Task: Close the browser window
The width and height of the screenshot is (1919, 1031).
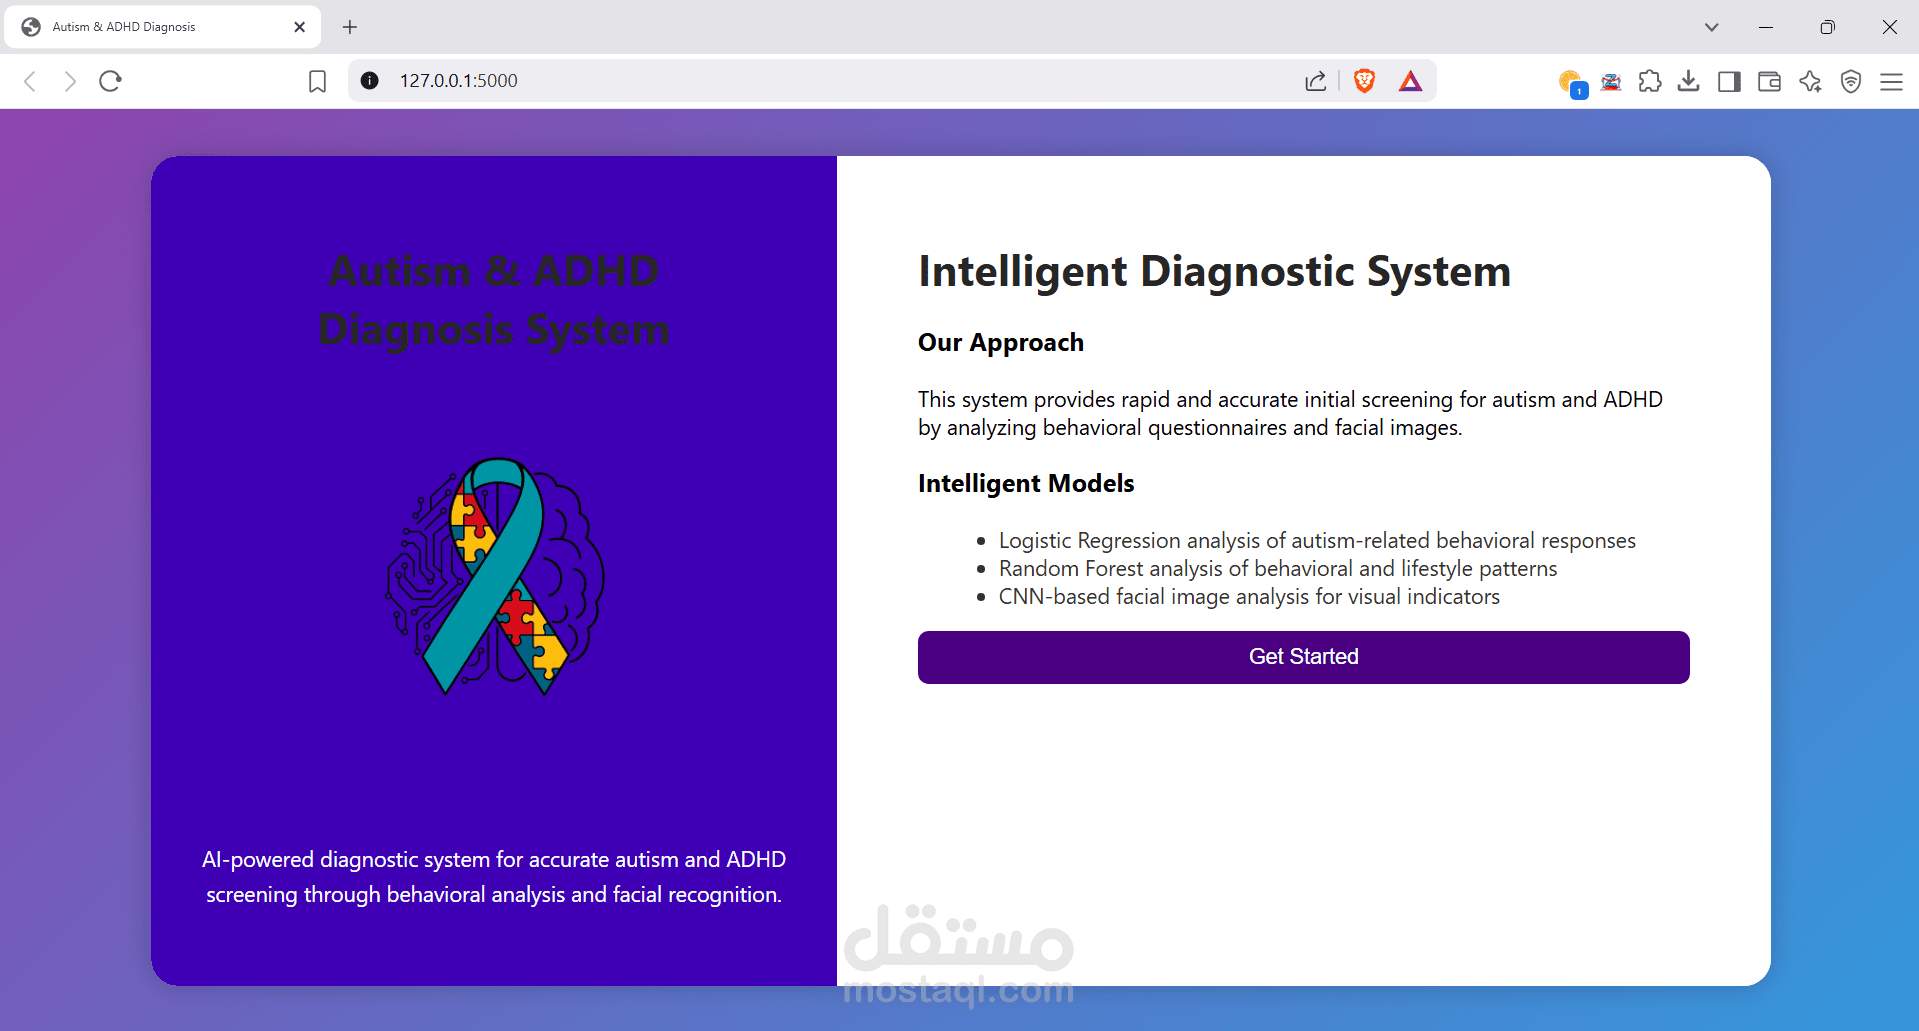Action: point(1889,27)
